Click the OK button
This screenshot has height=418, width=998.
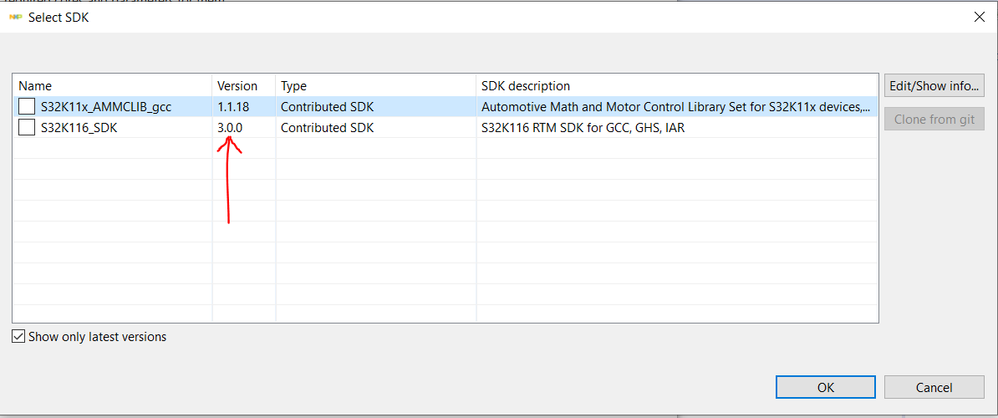point(826,387)
